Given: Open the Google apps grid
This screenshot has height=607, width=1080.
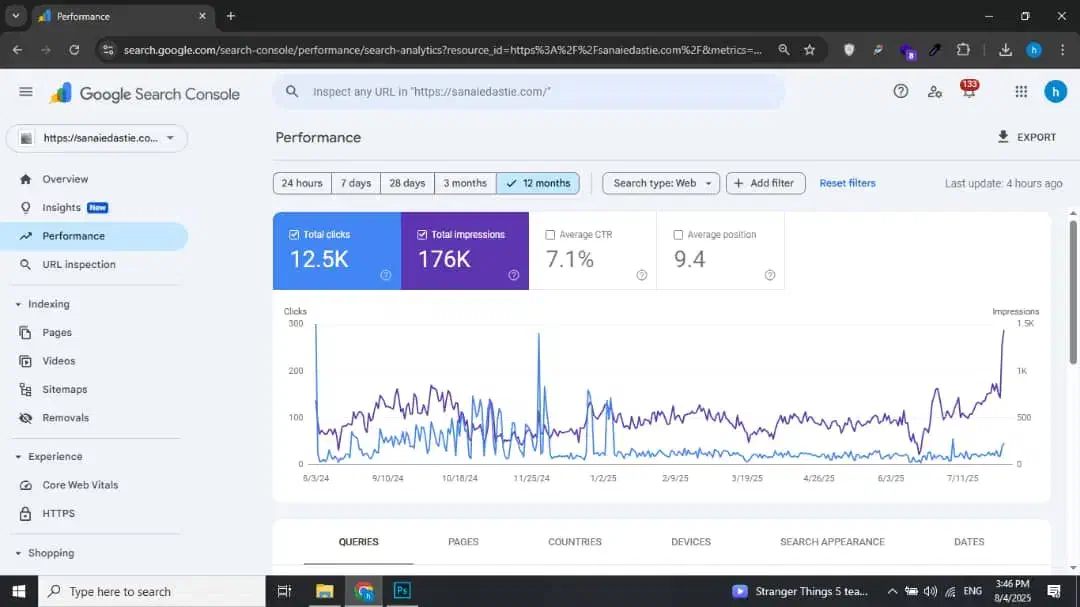Looking at the screenshot, I should (x=1021, y=91).
